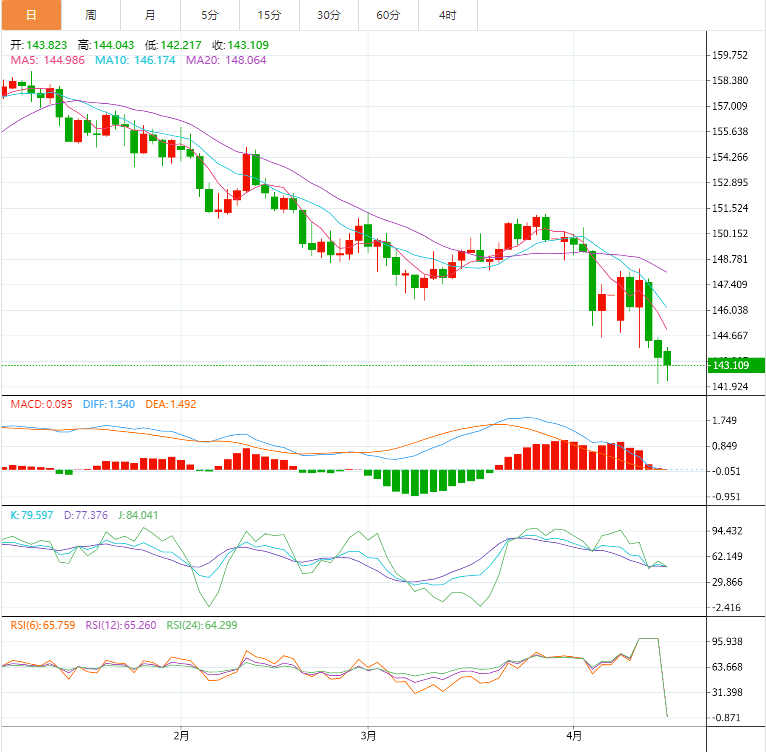Click the MACD: 0.095 indicator label

(42, 404)
